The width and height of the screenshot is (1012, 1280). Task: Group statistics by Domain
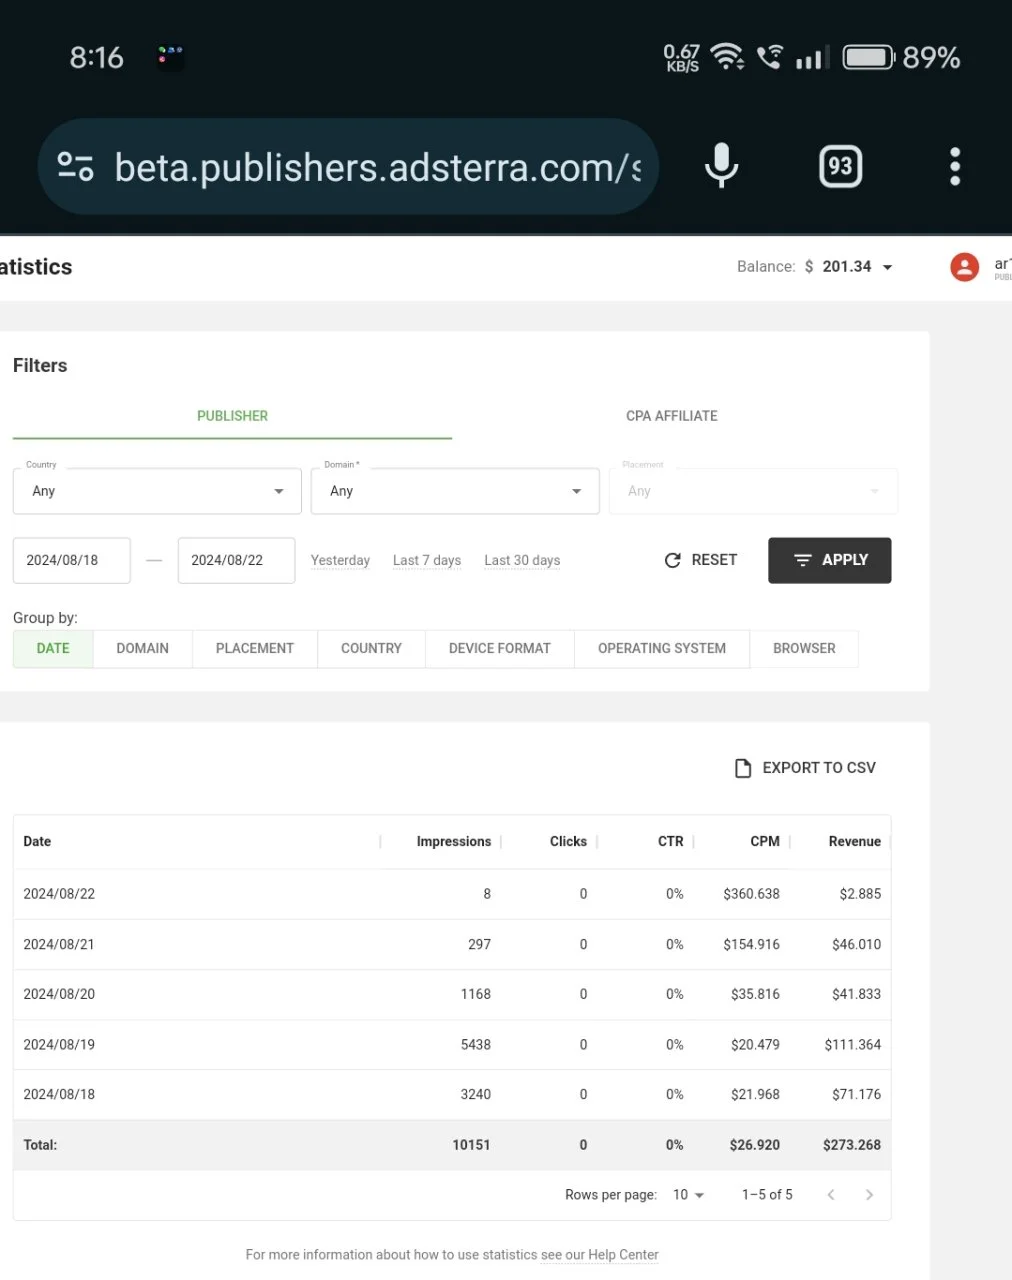(142, 648)
